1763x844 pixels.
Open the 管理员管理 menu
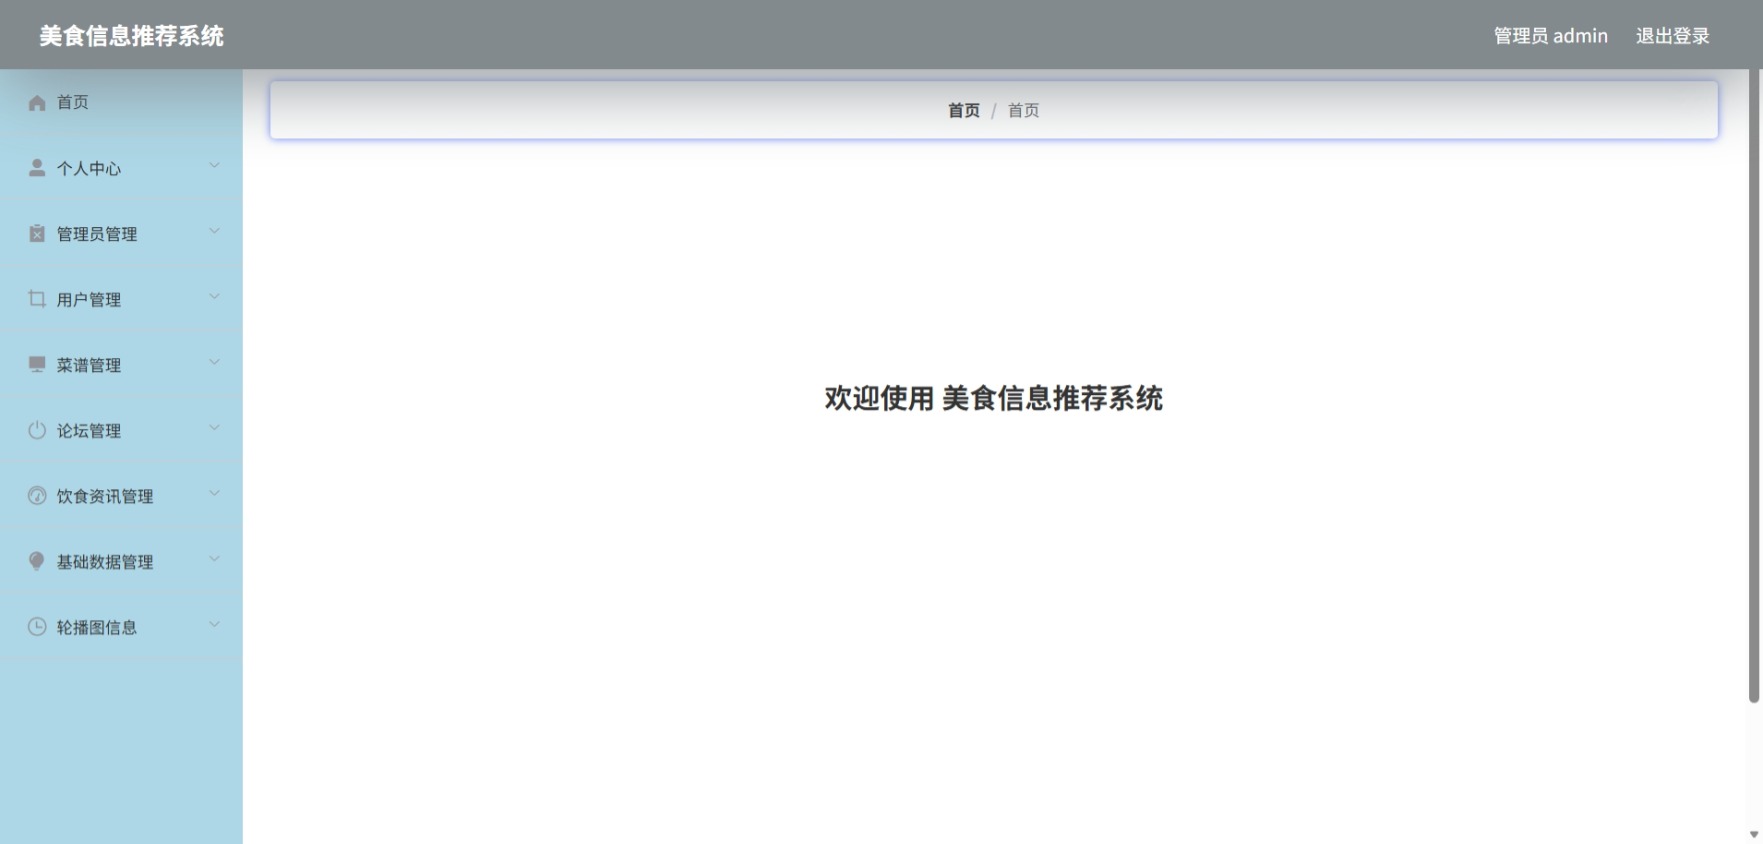[121, 234]
